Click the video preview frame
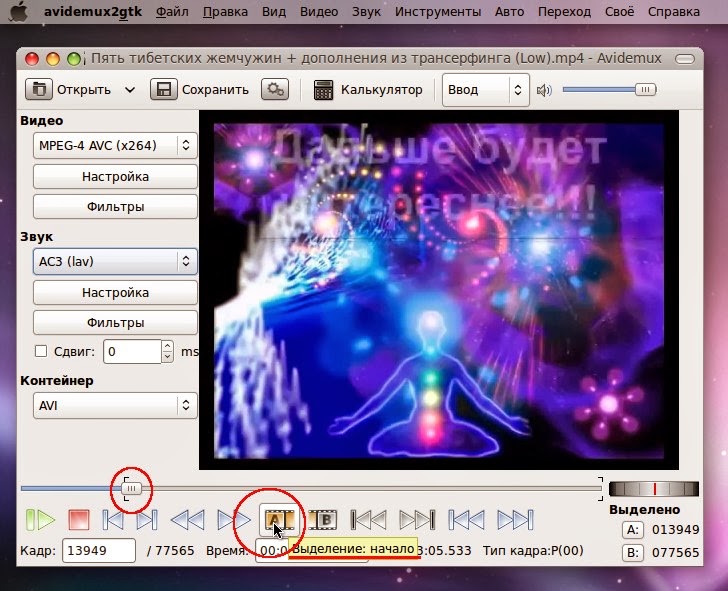728x591 pixels. [439, 290]
